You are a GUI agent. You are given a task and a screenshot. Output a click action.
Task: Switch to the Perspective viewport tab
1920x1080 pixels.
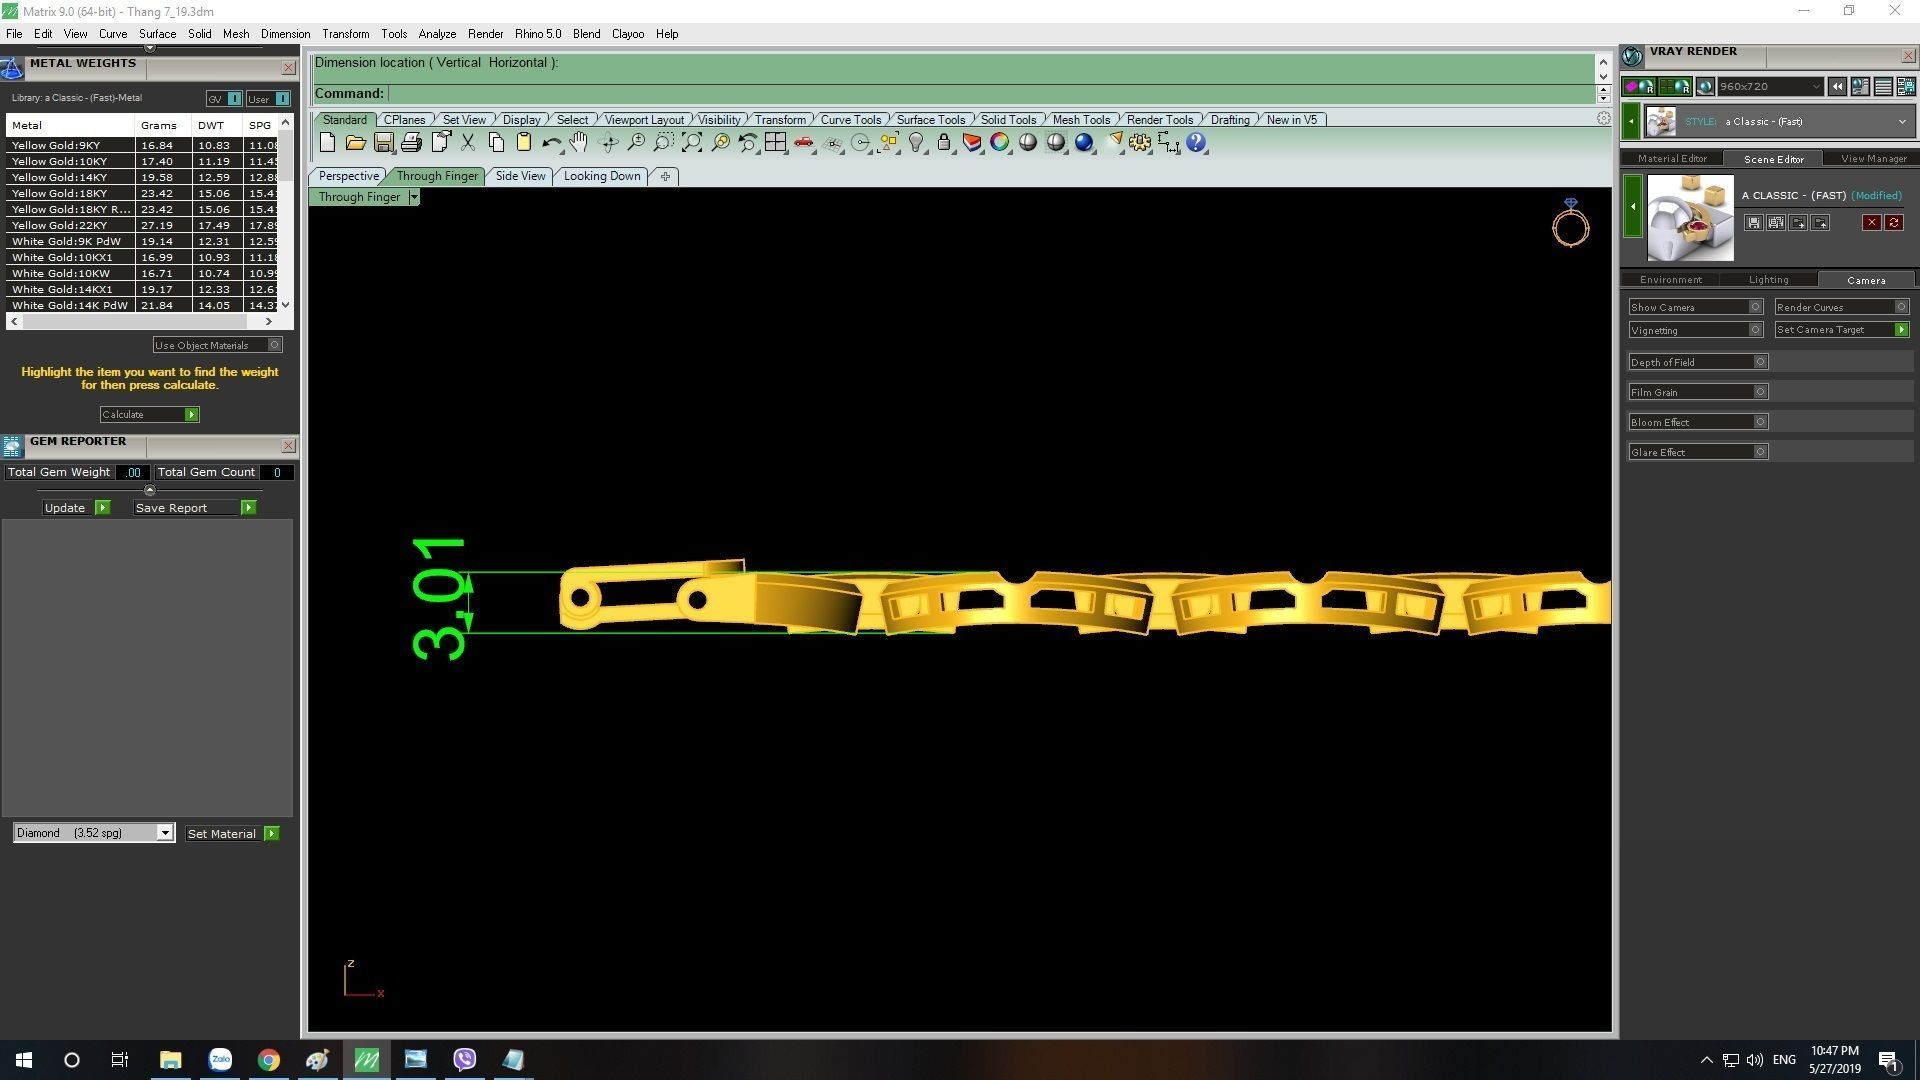point(348,176)
